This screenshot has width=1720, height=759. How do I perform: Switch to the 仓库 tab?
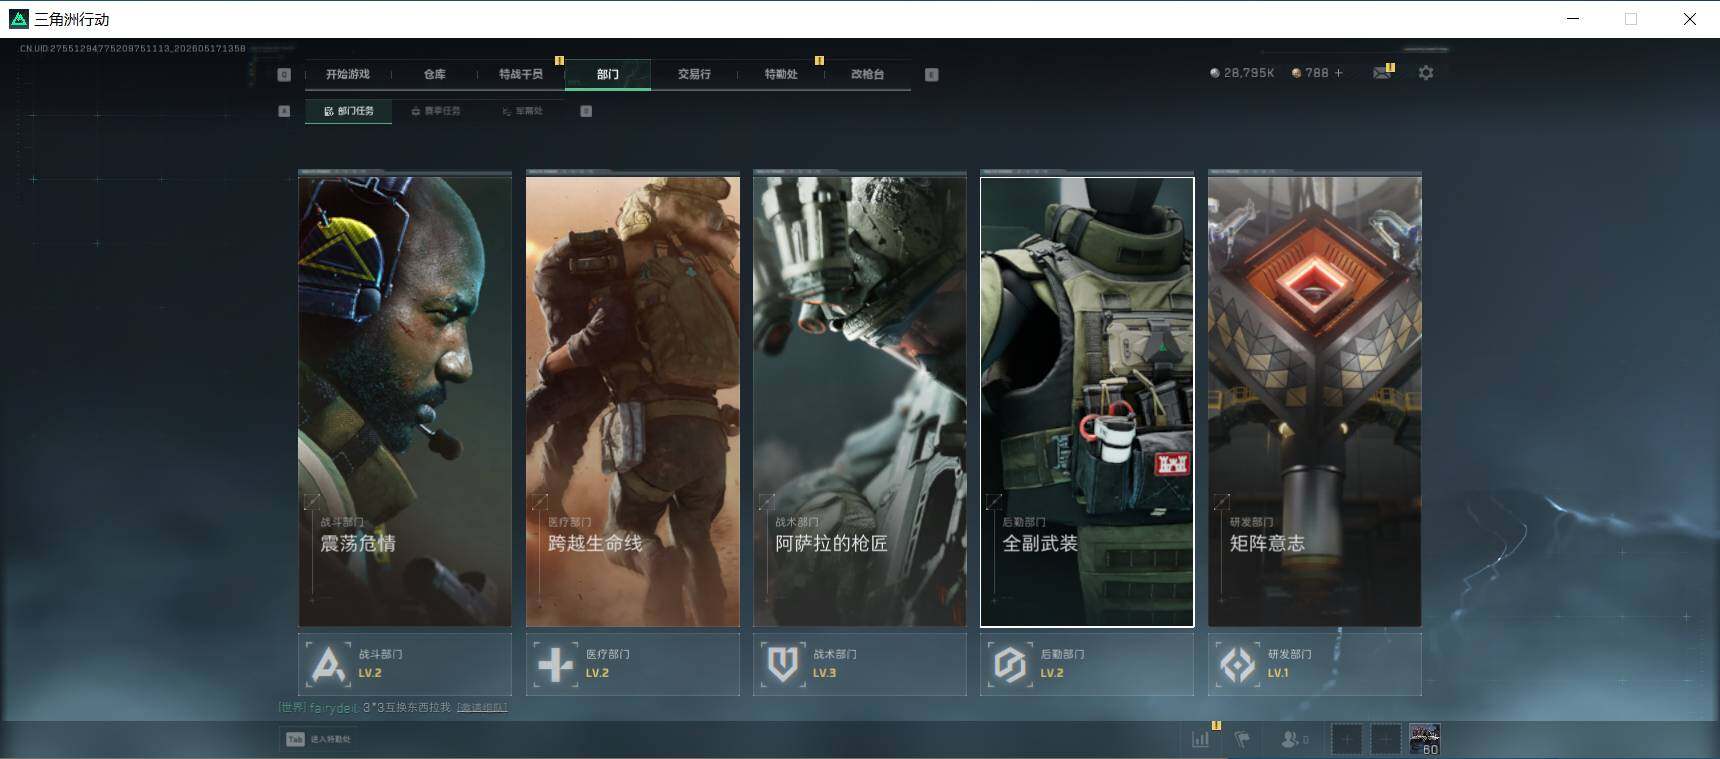434,74
